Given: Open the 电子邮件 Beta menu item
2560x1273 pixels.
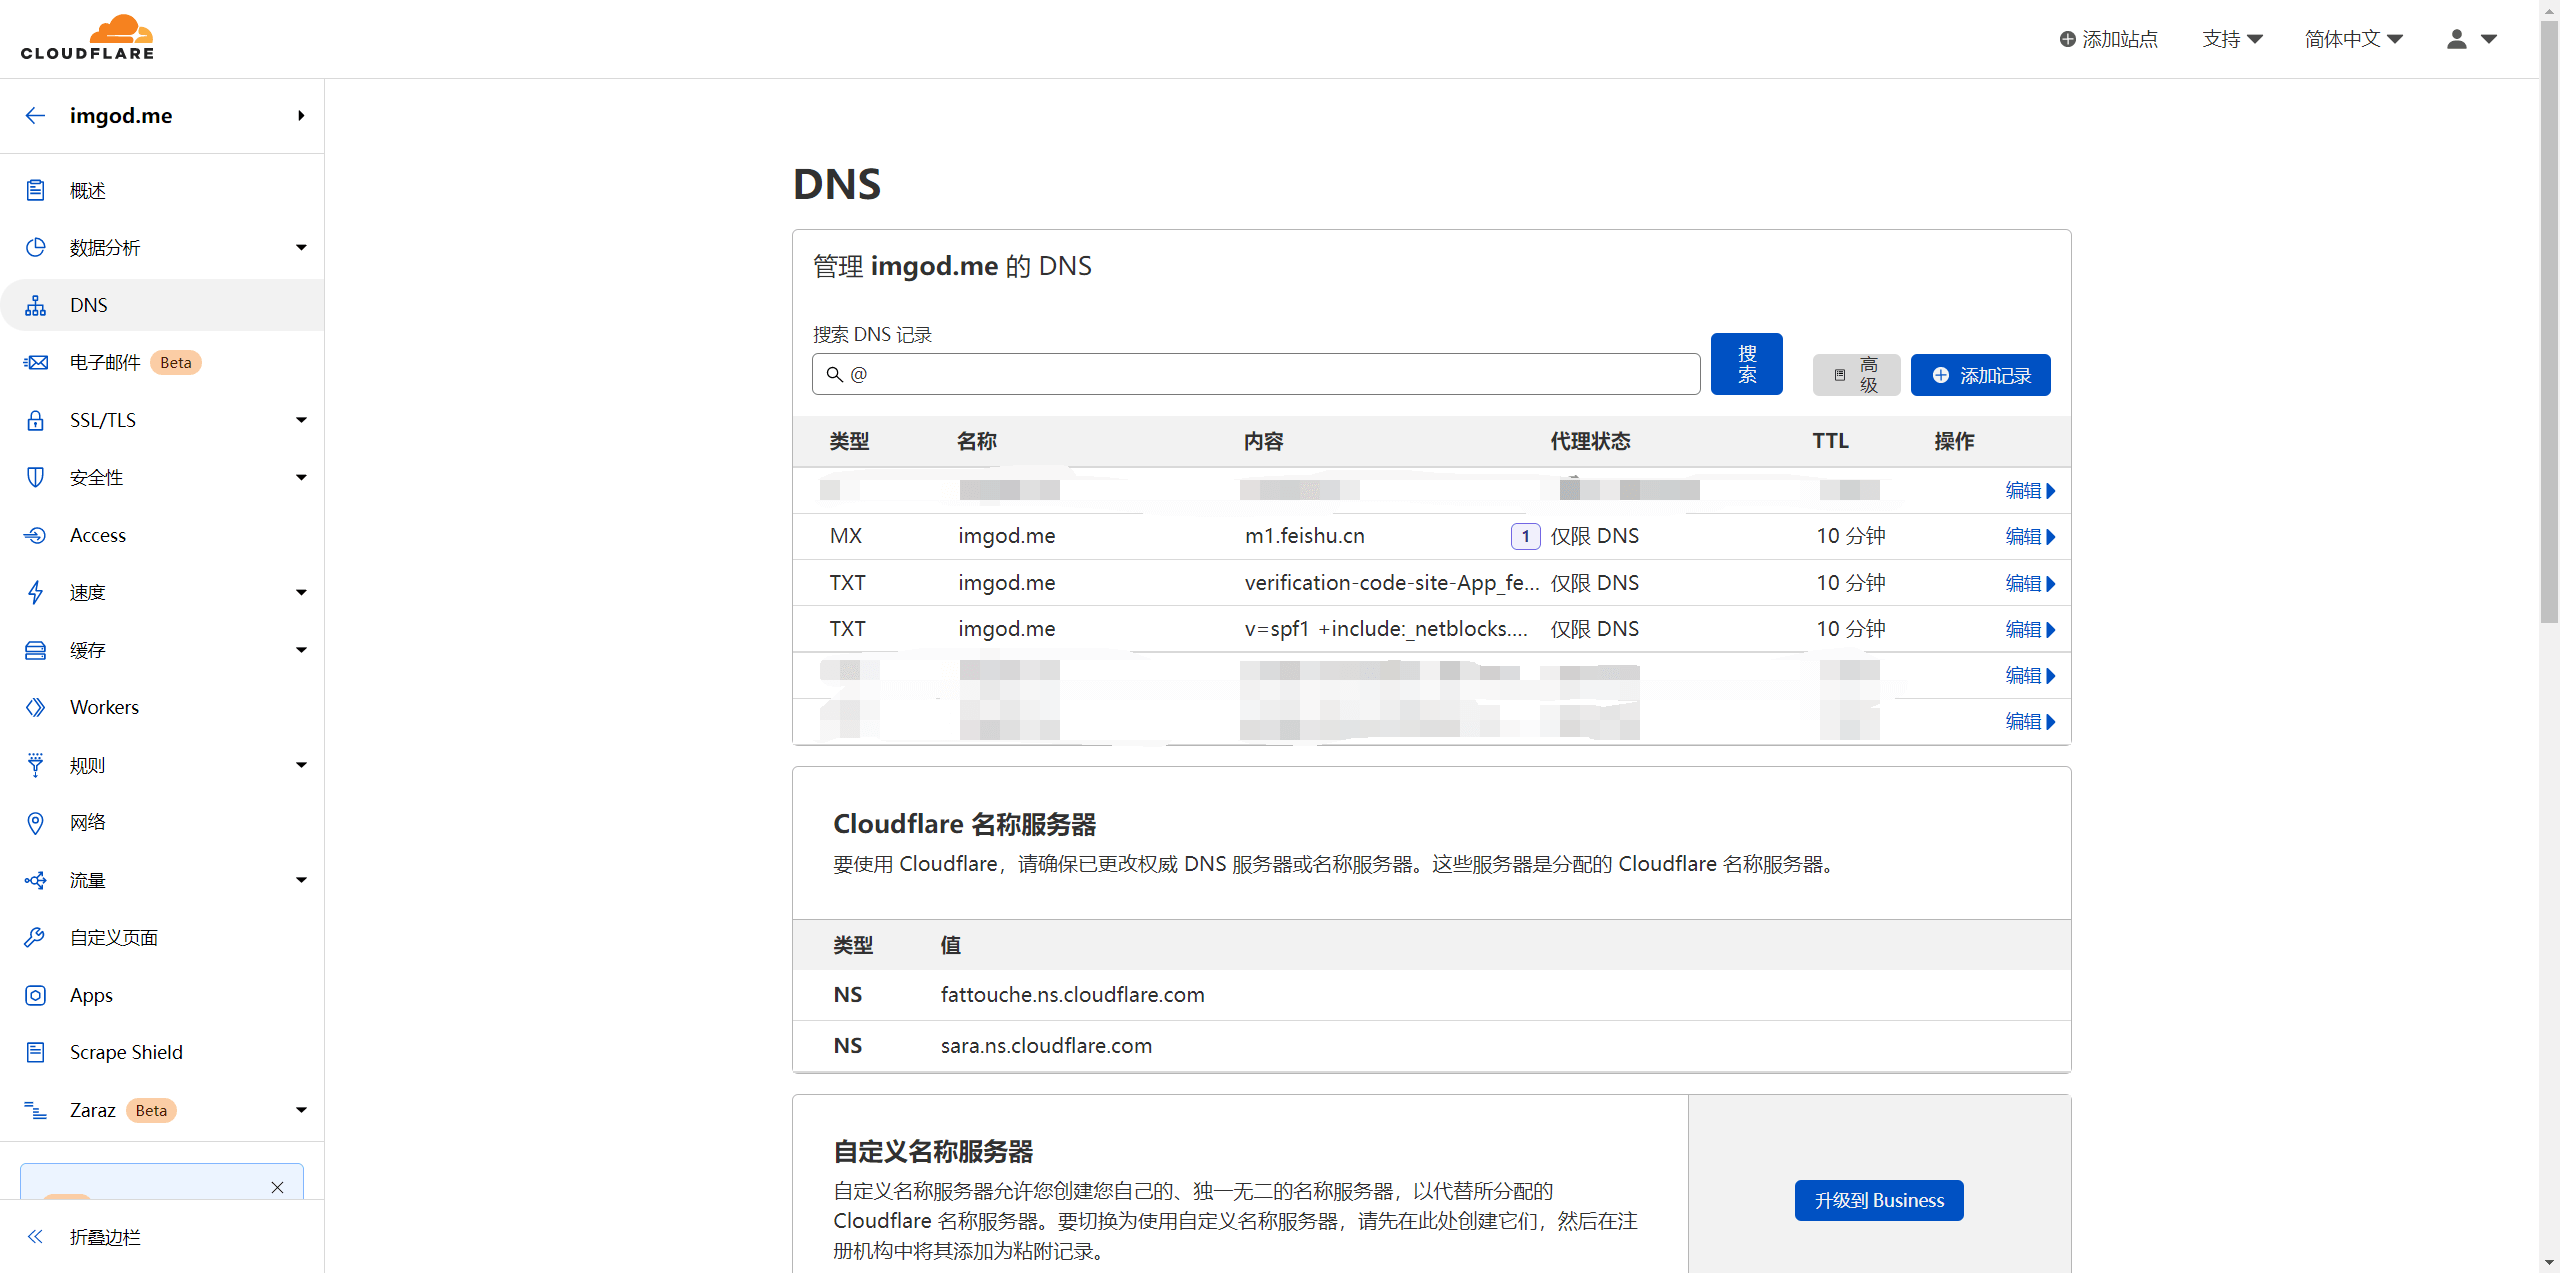Looking at the screenshot, I should 105,362.
